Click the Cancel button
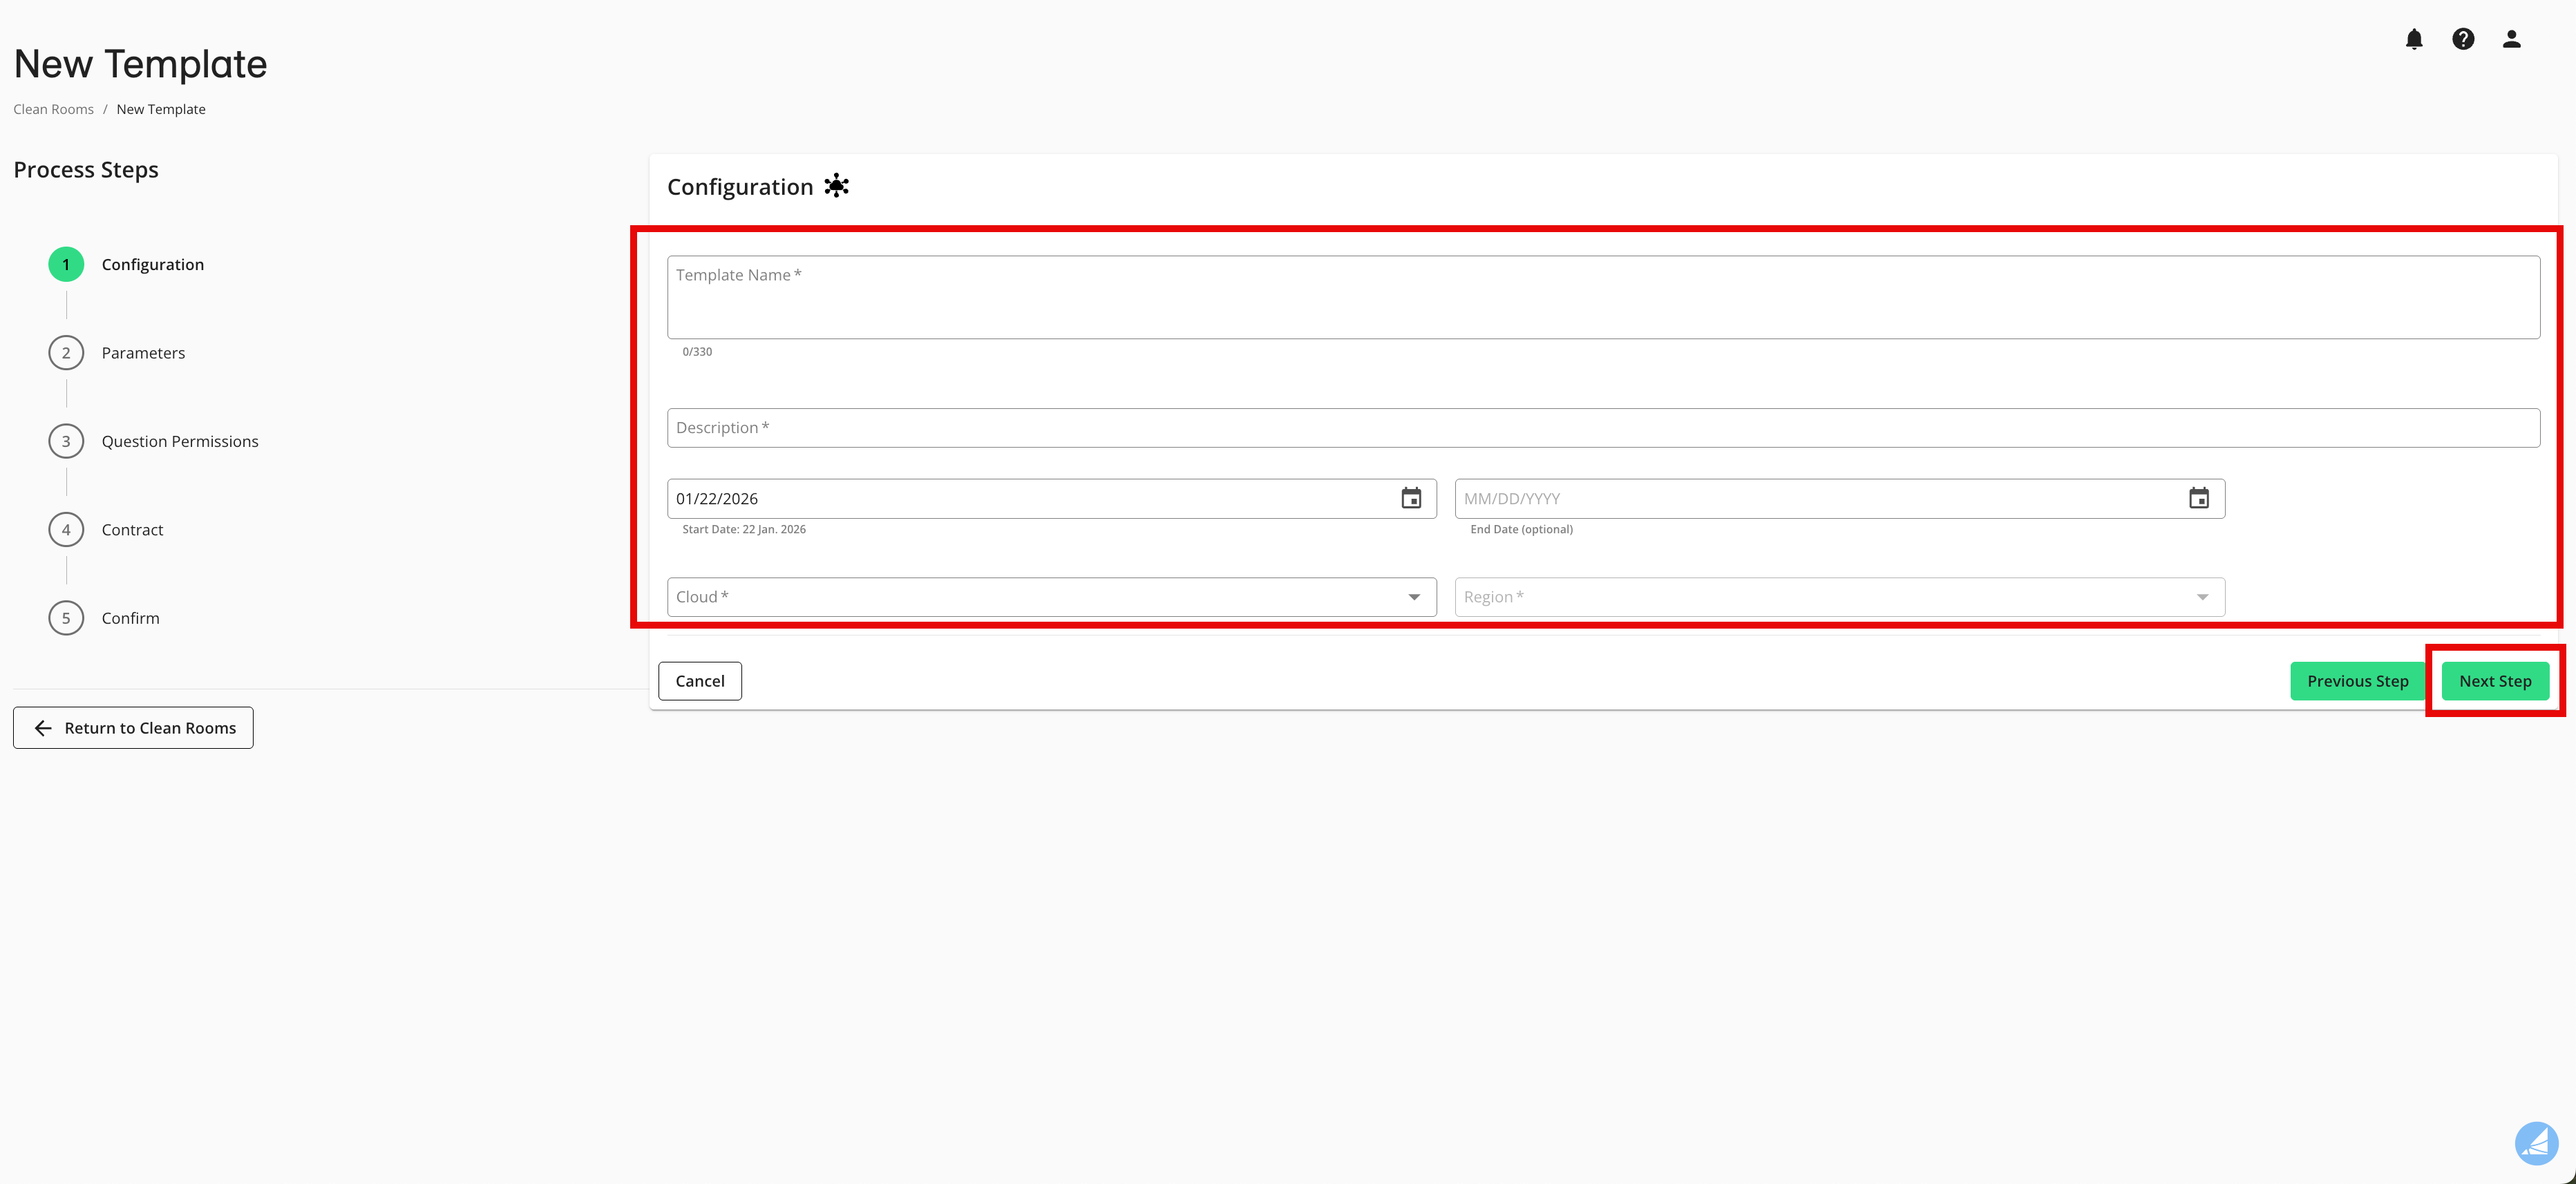 pyautogui.click(x=699, y=680)
